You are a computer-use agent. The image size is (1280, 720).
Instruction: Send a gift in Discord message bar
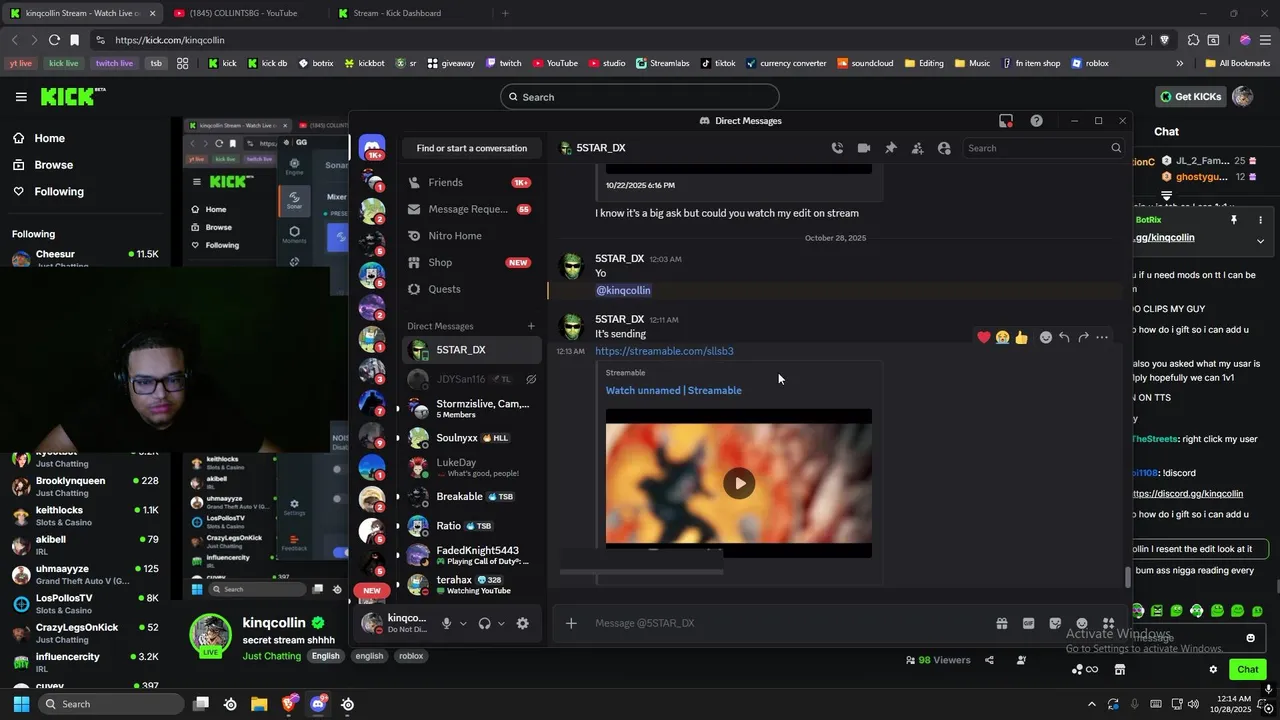tap(1001, 623)
